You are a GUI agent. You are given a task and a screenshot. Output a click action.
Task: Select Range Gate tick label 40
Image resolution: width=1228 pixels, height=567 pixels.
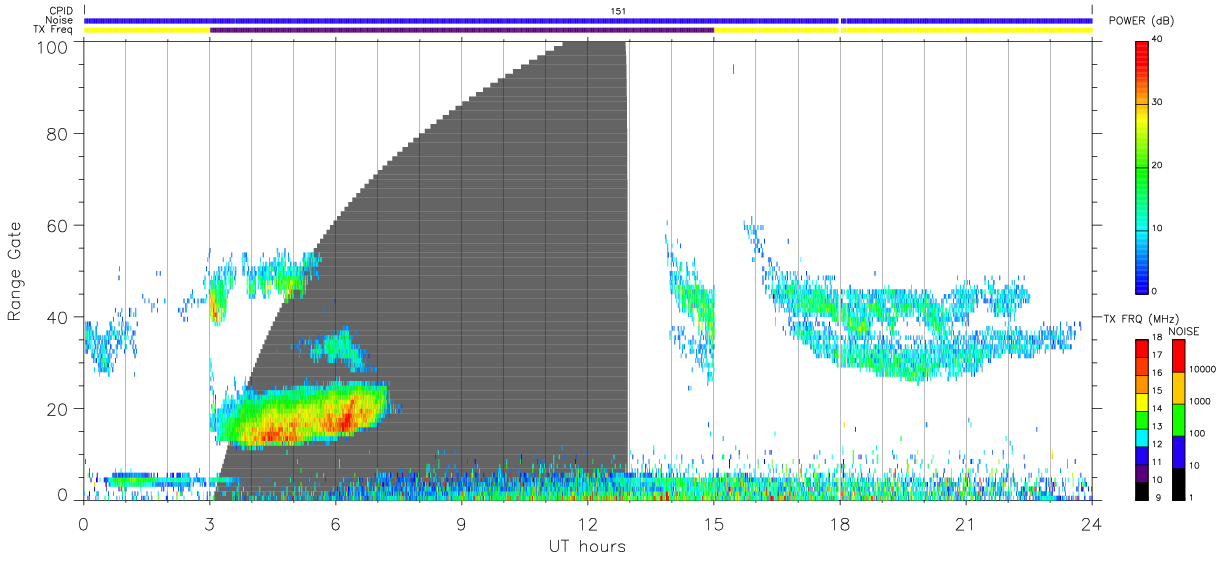pos(57,317)
